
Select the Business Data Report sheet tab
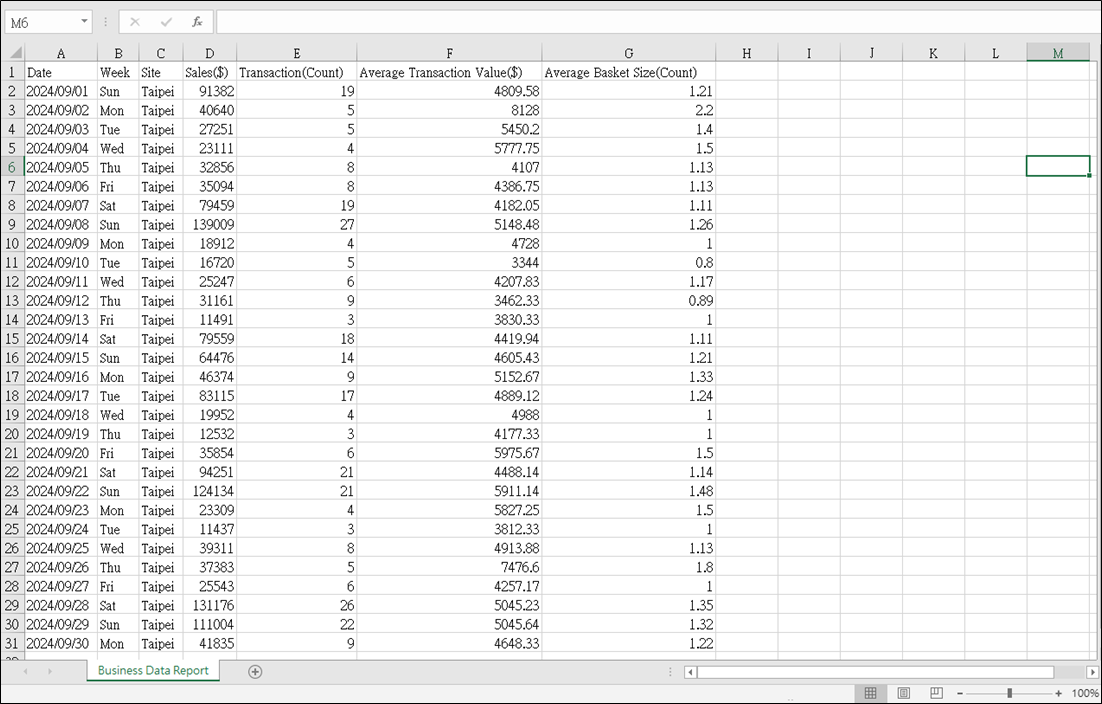click(152, 671)
